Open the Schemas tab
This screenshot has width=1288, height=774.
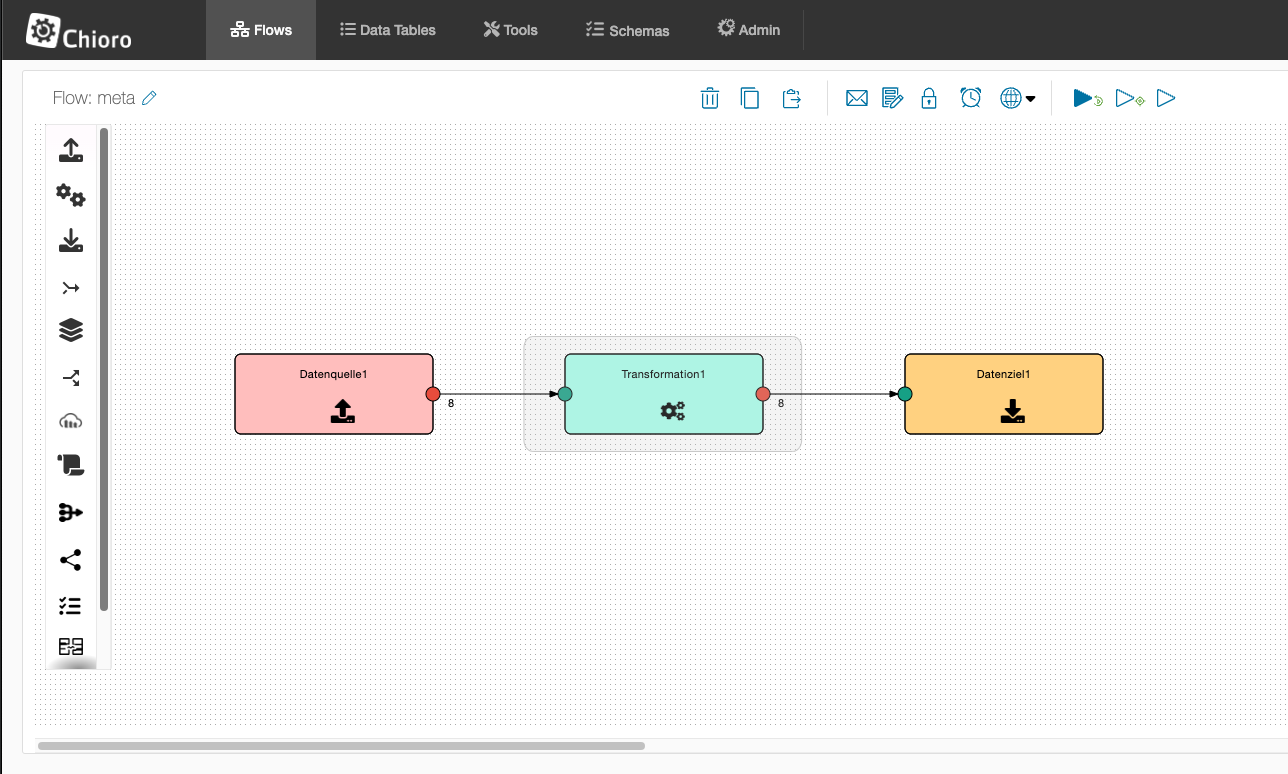coord(628,30)
